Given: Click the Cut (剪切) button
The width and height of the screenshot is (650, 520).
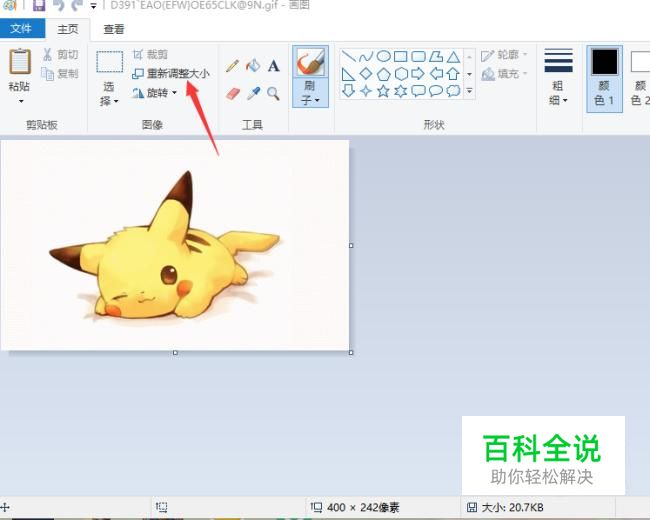Looking at the screenshot, I should click(61, 54).
